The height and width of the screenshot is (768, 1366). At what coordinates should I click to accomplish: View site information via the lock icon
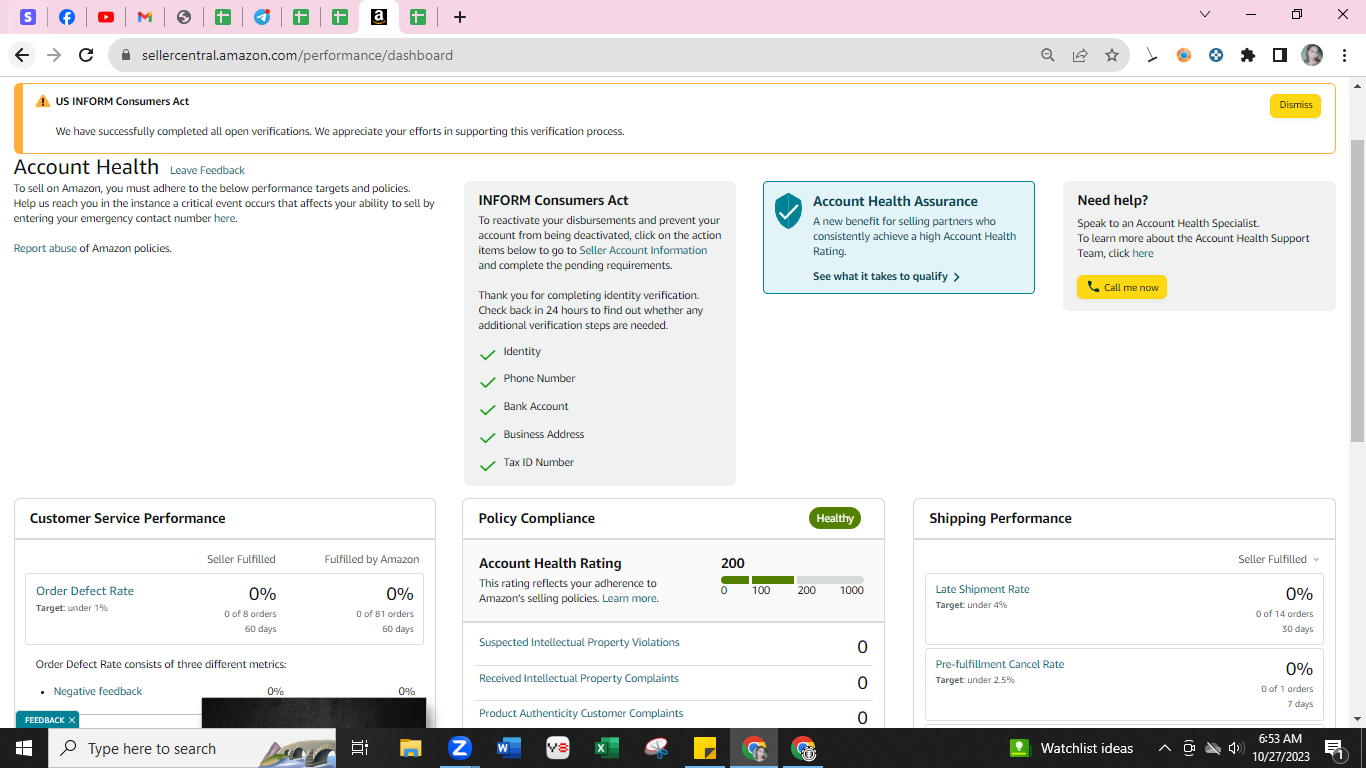126,55
